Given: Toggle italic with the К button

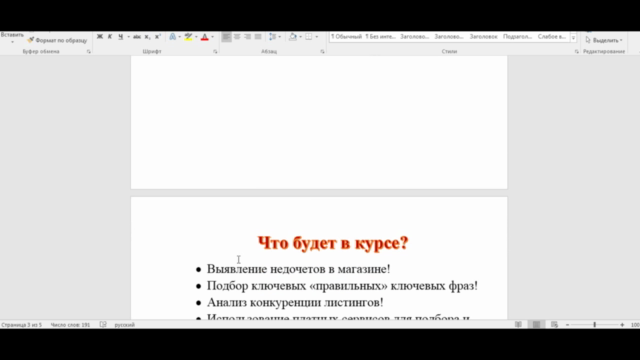Looking at the screenshot, I should click(x=110, y=37).
